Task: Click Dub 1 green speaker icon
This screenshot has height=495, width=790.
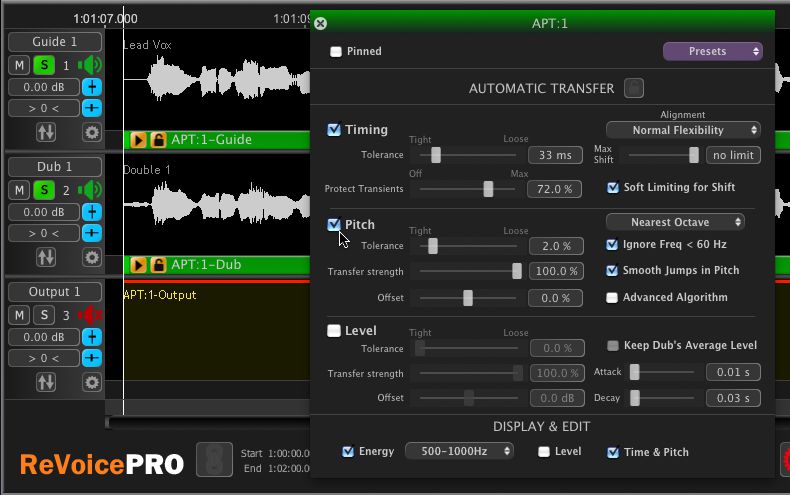Action: click(x=90, y=190)
